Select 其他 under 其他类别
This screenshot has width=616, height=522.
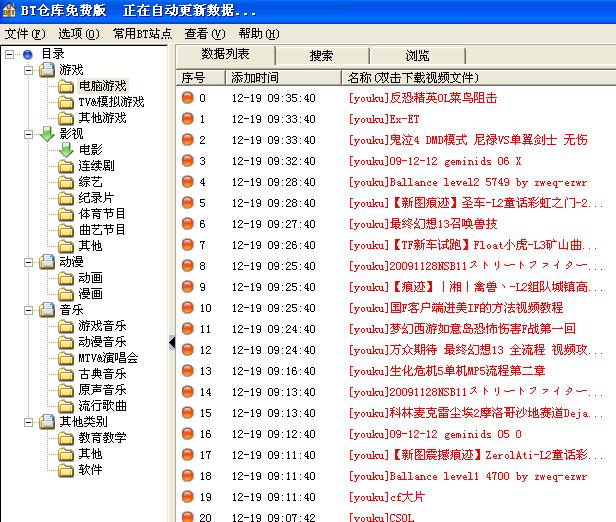[x=90, y=454]
